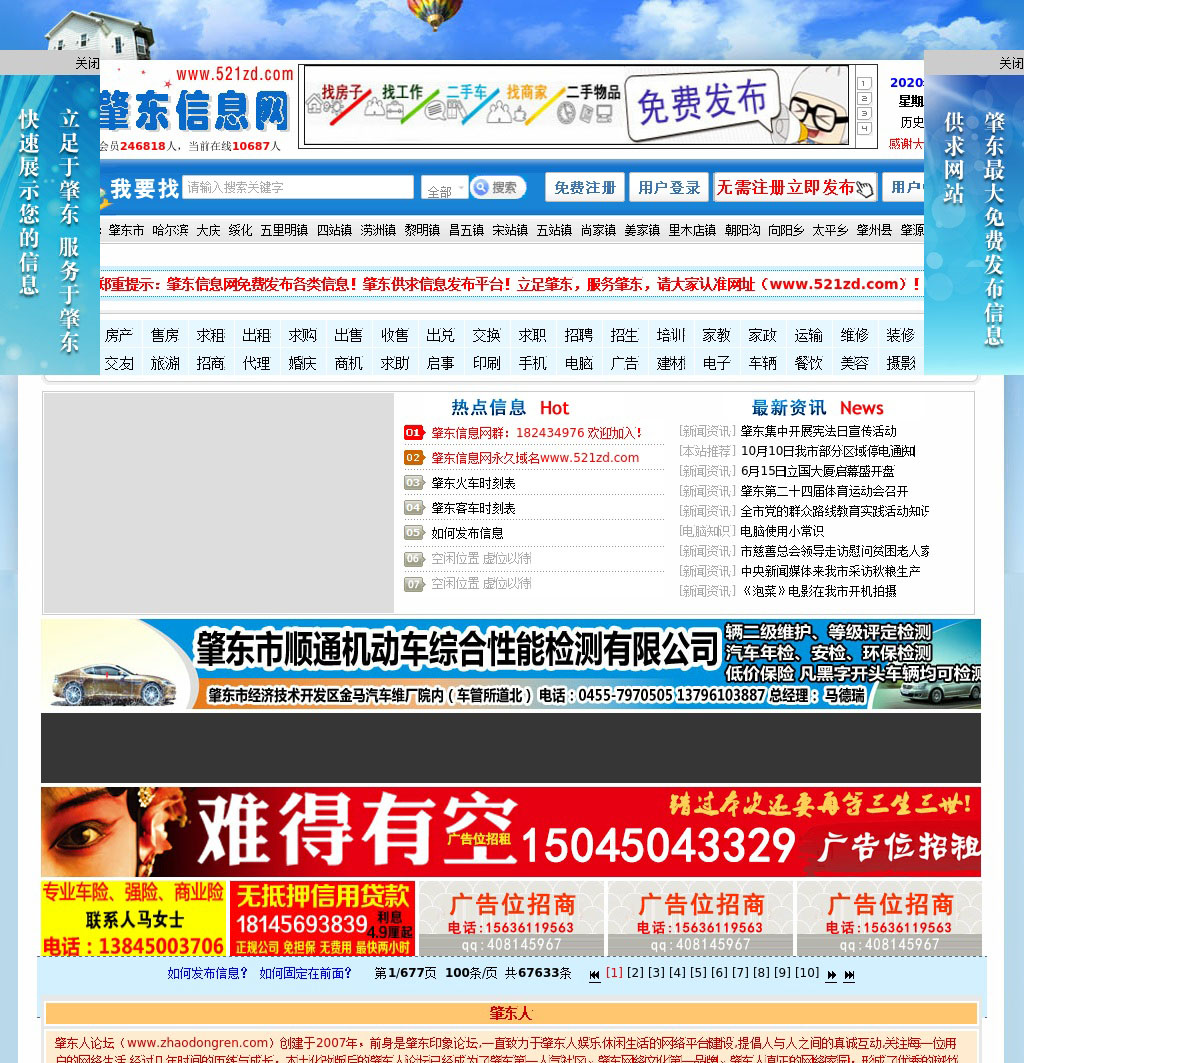Open the 装修 category

click(901, 335)
